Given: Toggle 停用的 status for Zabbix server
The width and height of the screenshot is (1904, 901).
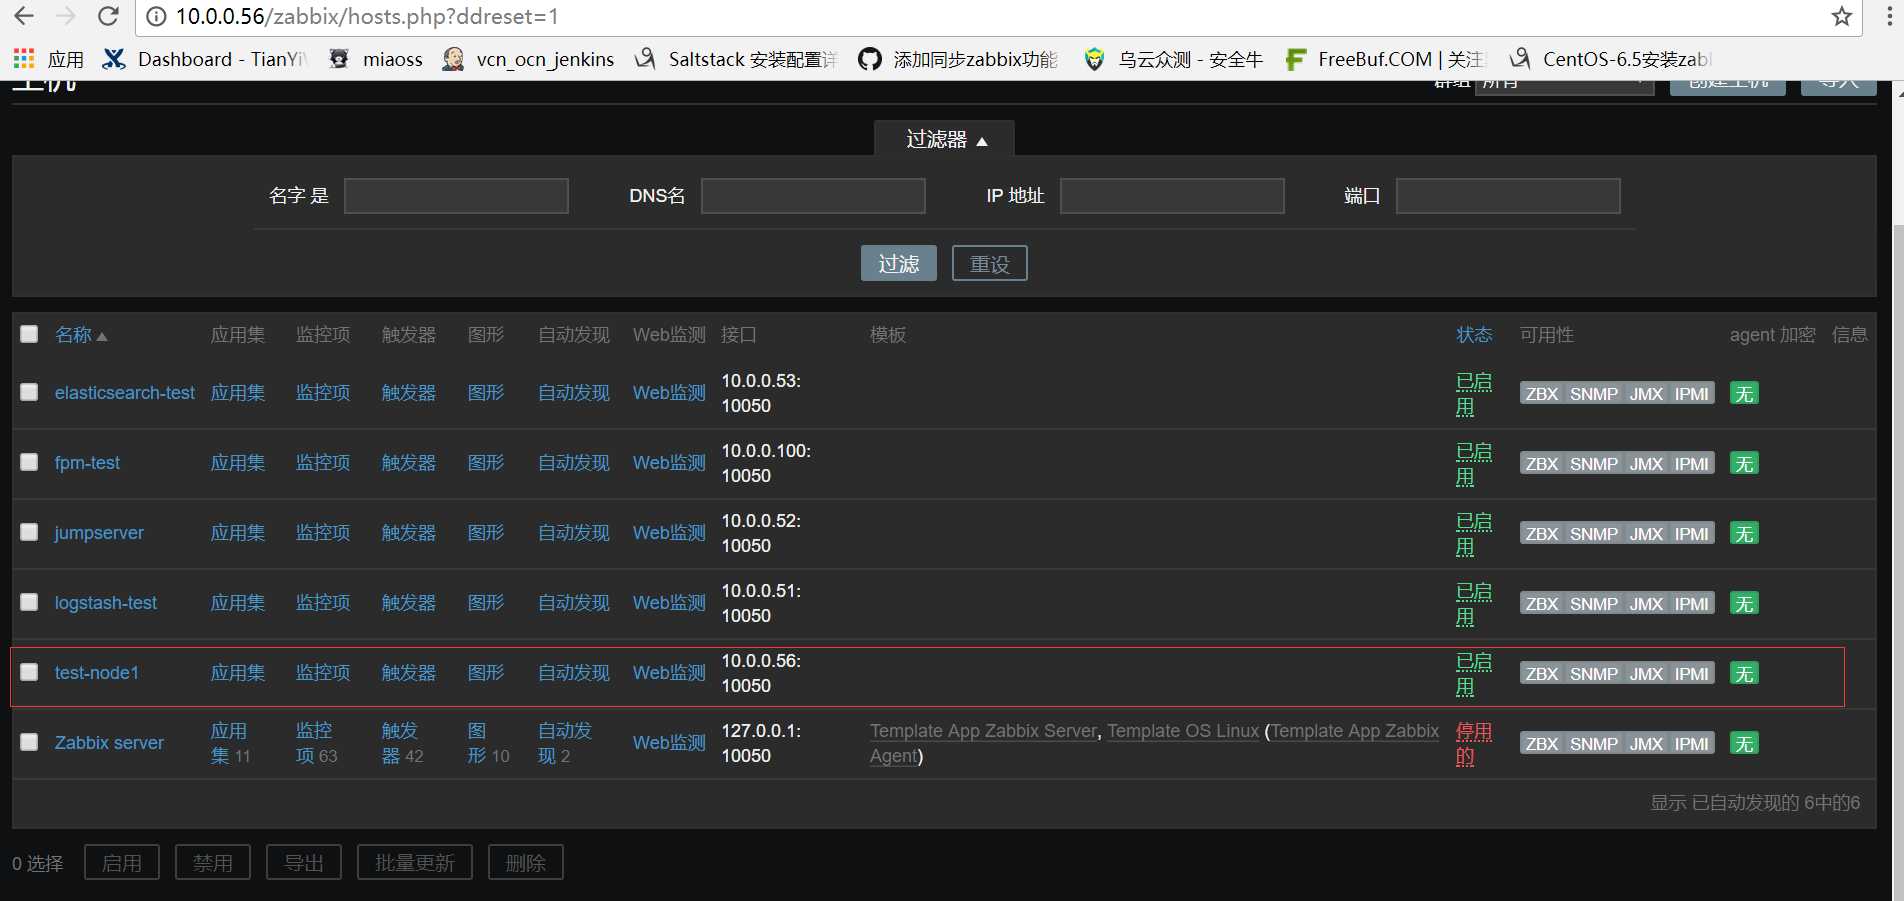Looking at the screenshot, I should coord(1473,744).
